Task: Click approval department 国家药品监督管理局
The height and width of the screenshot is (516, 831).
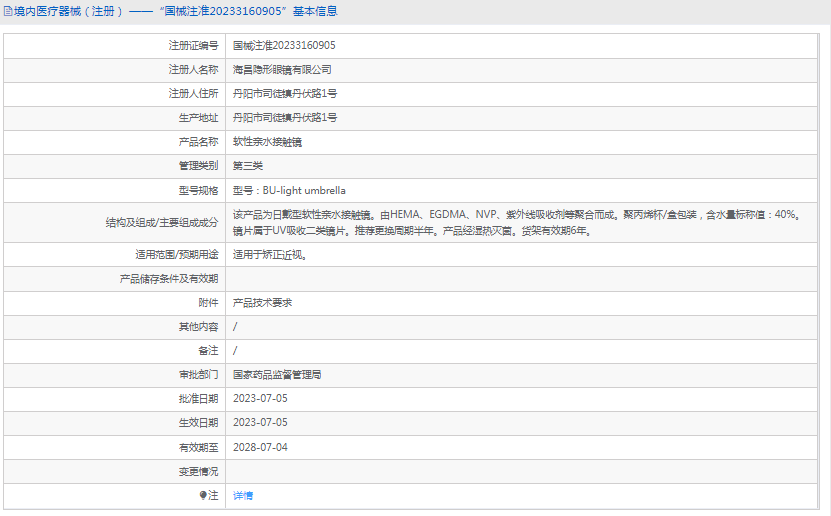Action: (277, 375)
